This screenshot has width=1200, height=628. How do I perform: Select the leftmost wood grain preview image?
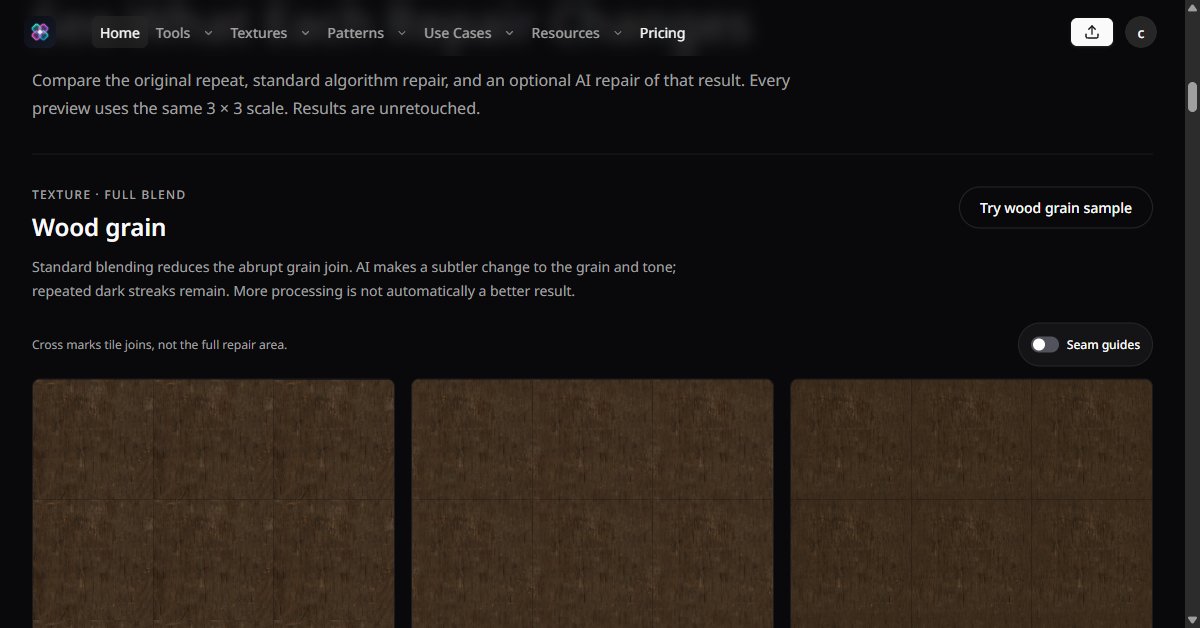[x=213, y=503]
